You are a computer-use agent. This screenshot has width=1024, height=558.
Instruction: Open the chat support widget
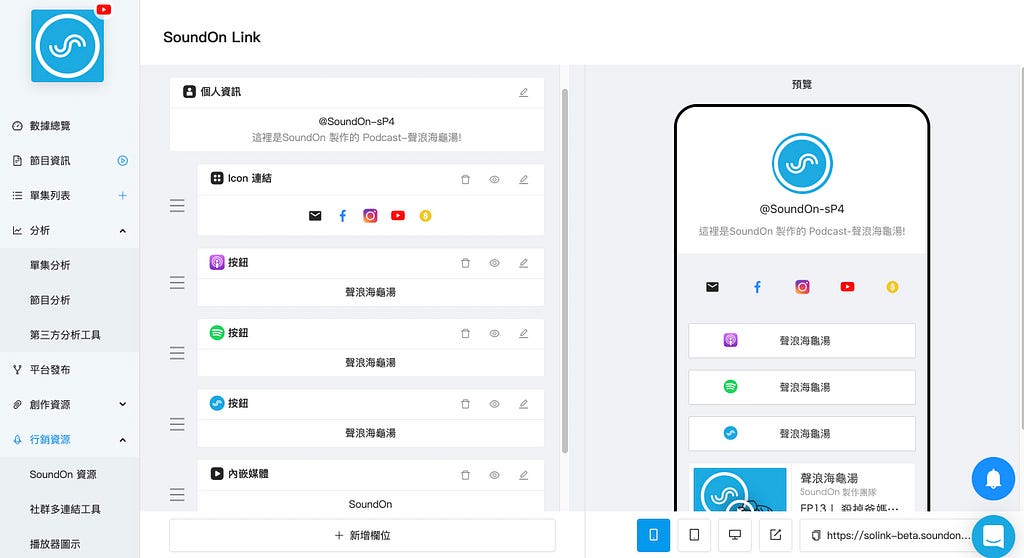pyautogui.click(x=993, y=536)
